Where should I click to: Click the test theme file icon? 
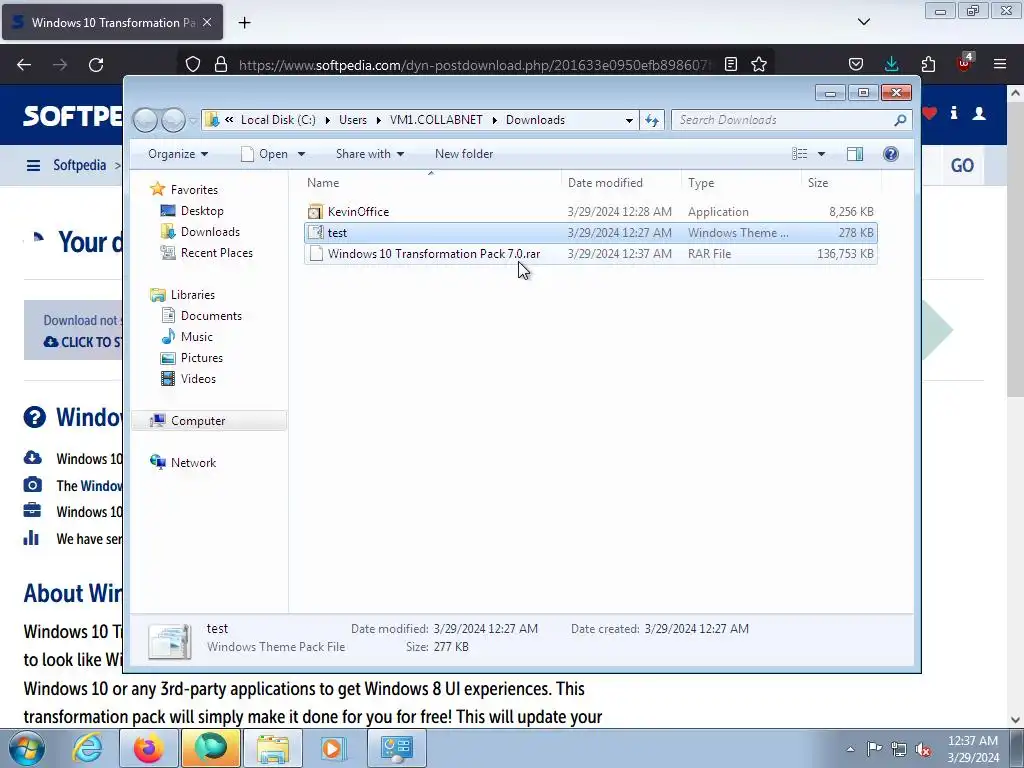pos(315,232)
